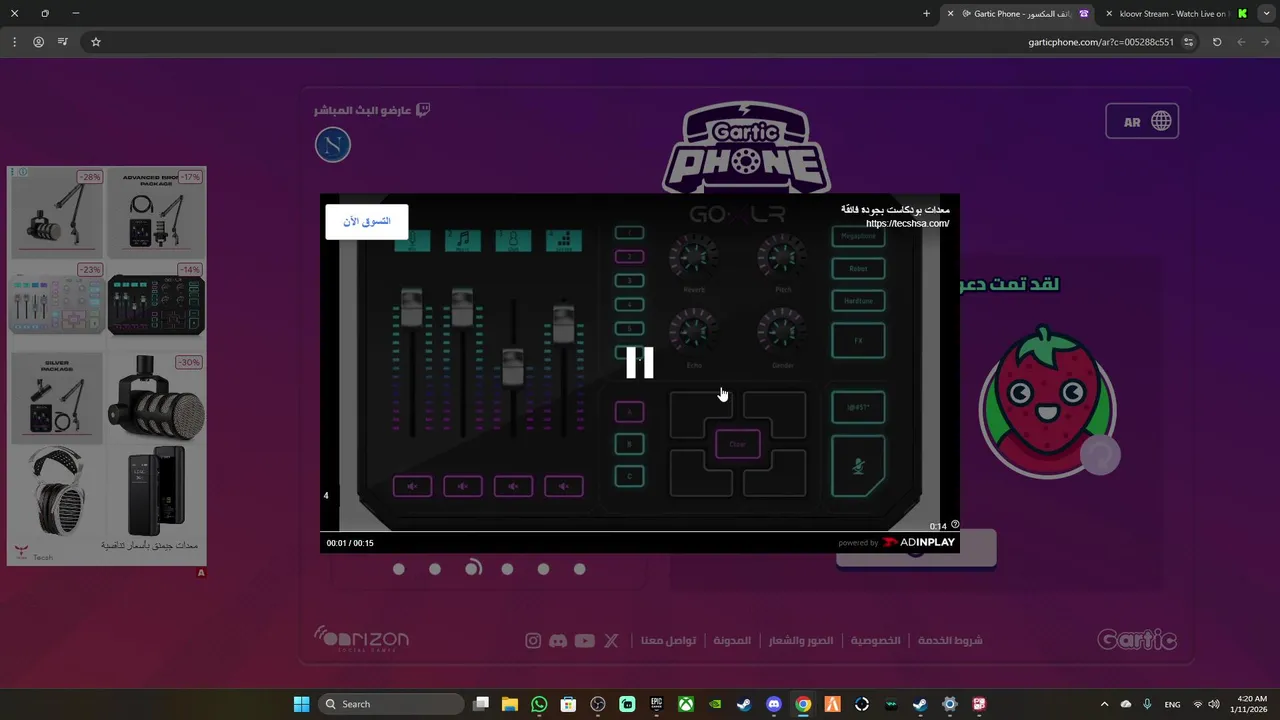Open Epic Games Launcher in the taskbar

click(656, 704)
